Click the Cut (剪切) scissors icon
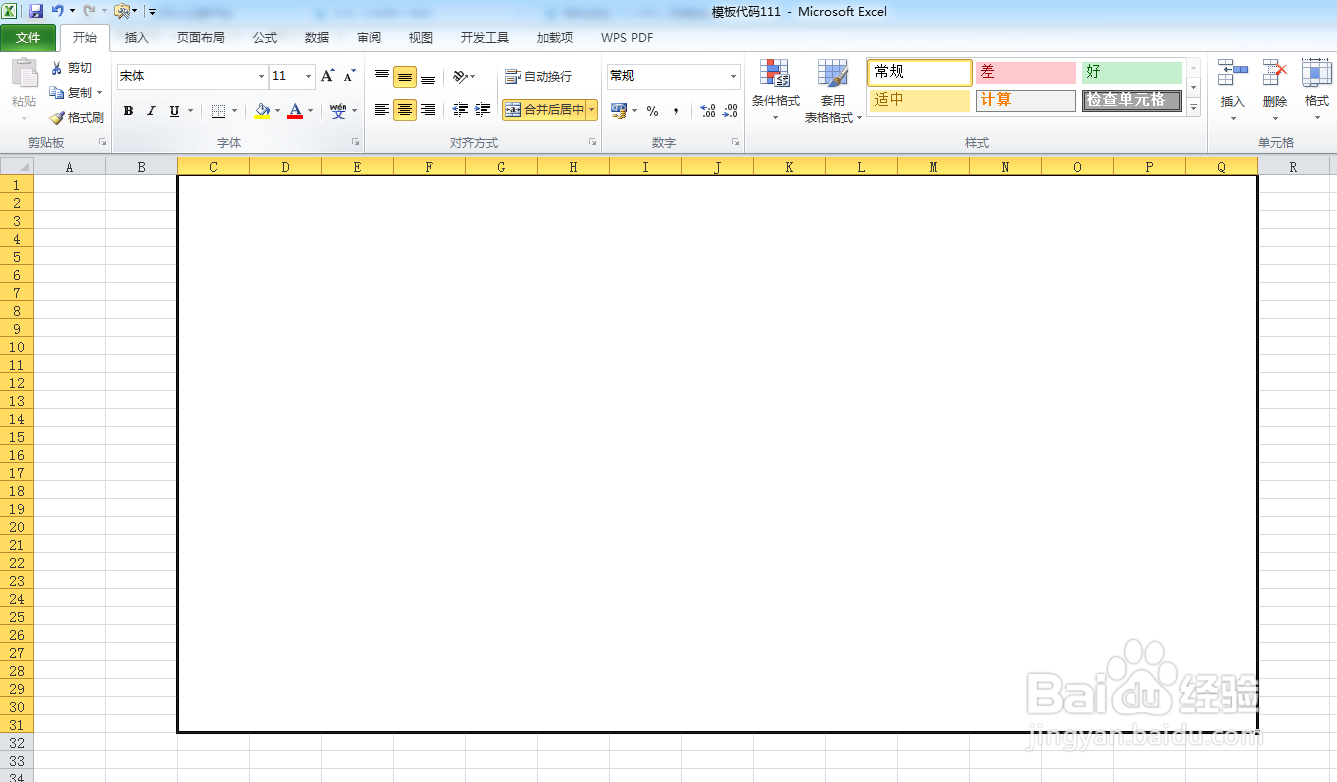Image resolution: width=1337 pixels, height=782 pixels. coord(57,68)
